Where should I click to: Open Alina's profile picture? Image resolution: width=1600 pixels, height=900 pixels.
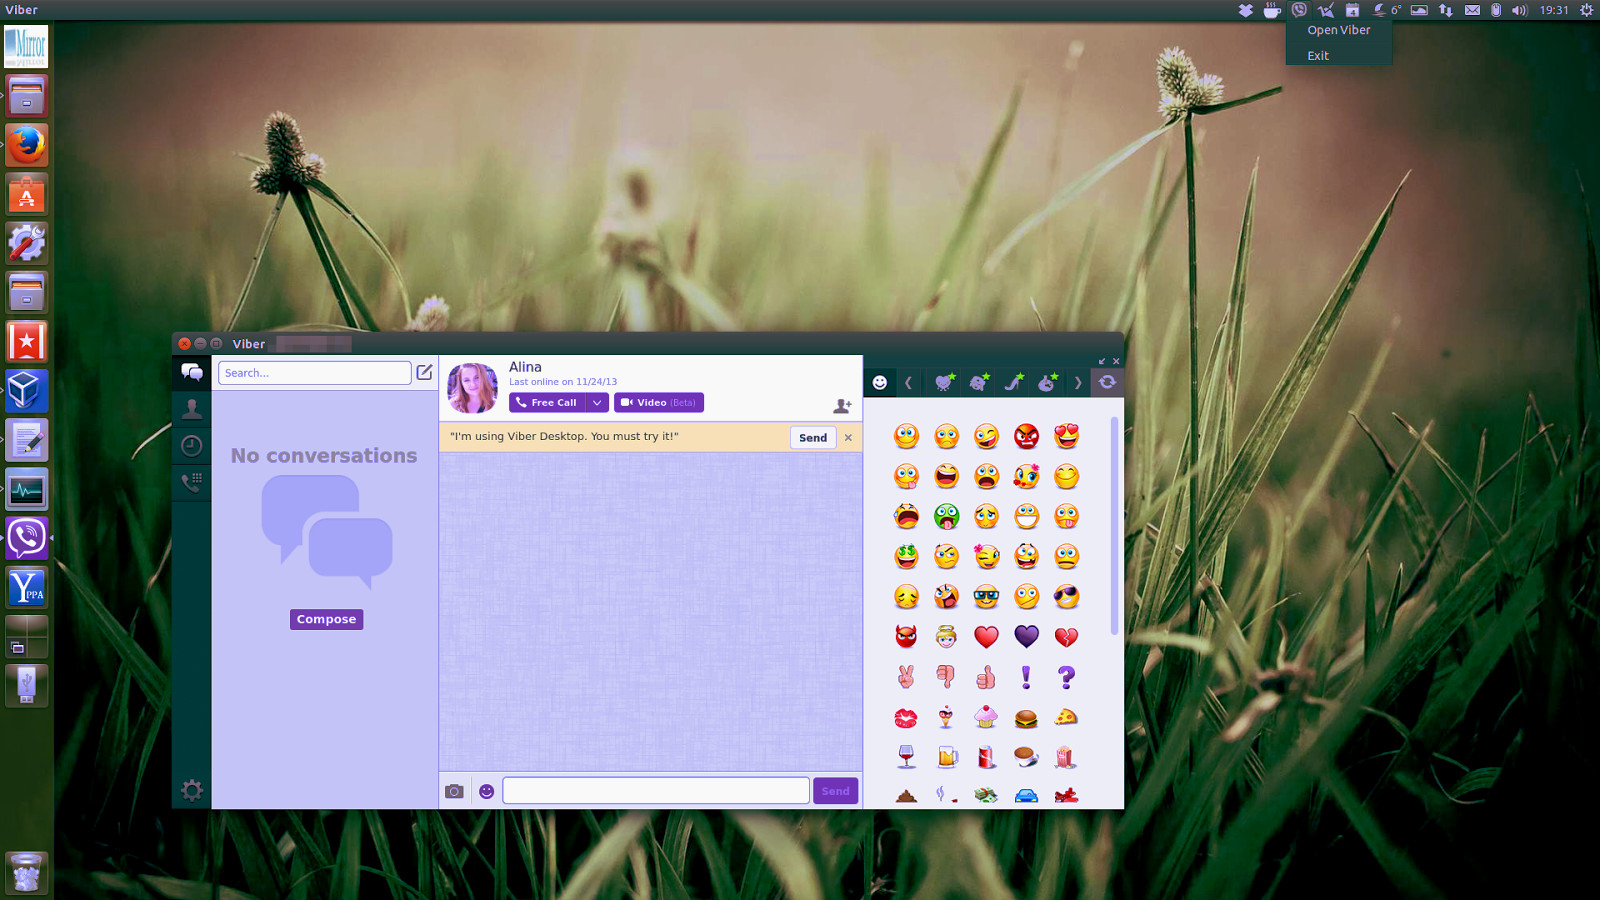coord(472,388)
